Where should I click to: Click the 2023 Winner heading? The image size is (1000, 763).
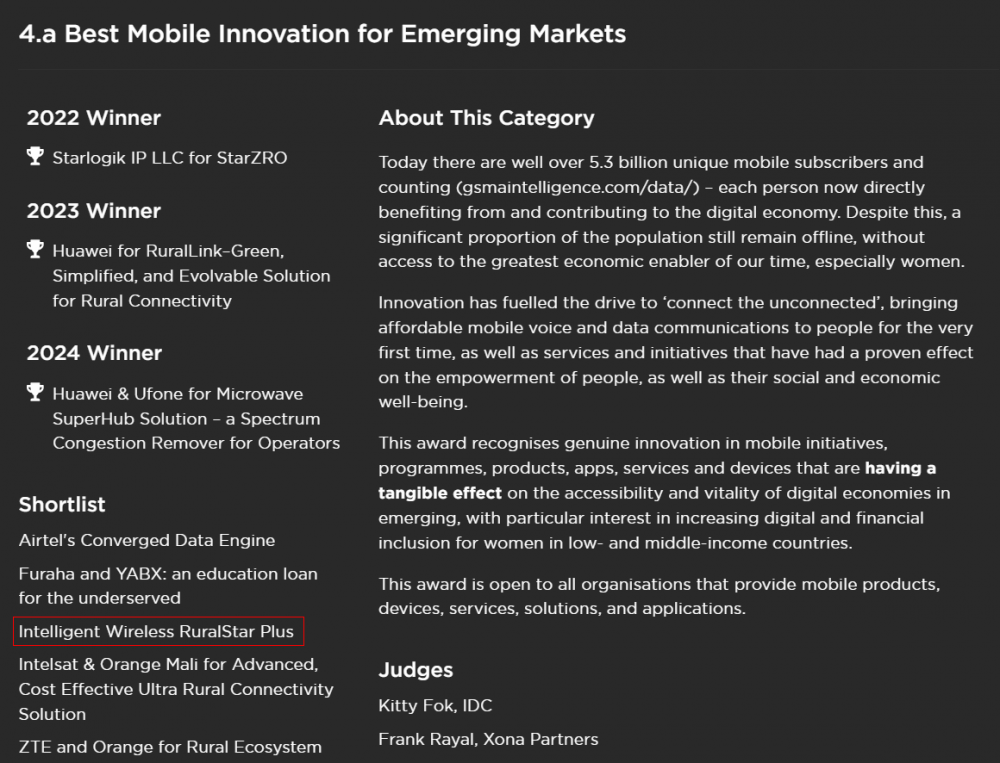(x=94, y=211)
